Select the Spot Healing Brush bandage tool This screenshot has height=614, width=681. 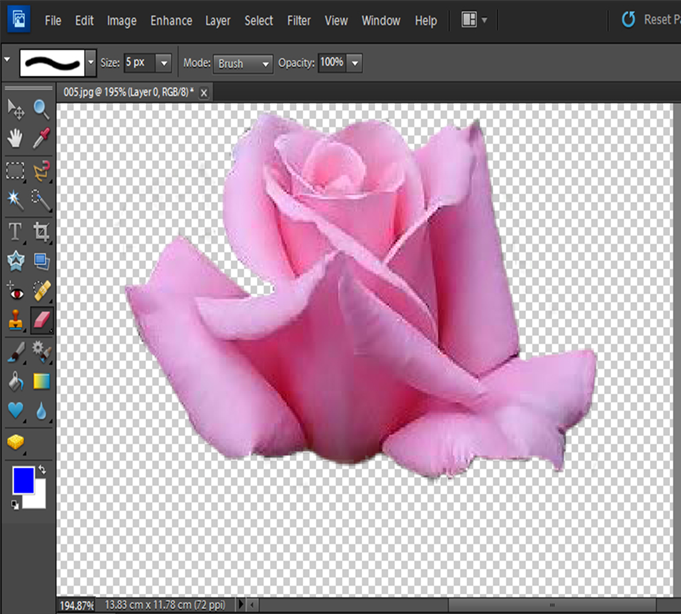[42, 291]
